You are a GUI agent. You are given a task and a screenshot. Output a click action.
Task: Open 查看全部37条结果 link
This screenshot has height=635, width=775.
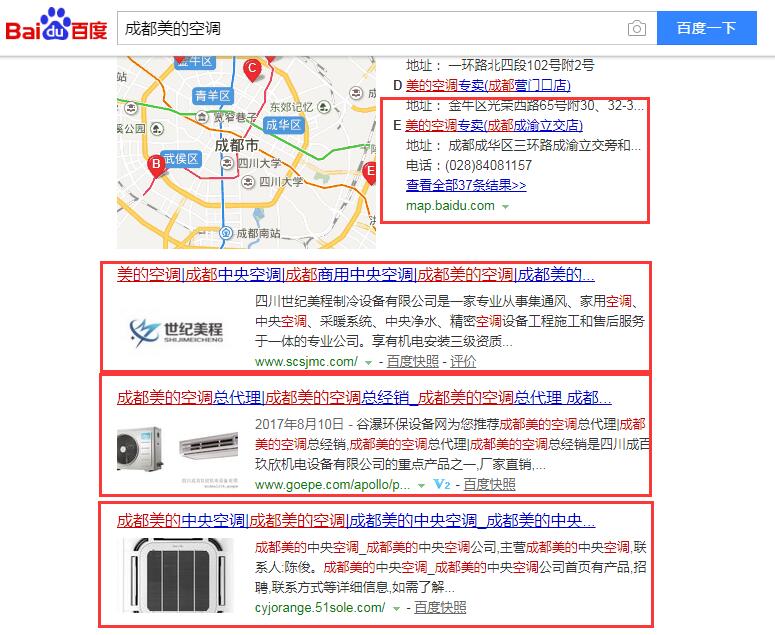(x=466, y=185)
